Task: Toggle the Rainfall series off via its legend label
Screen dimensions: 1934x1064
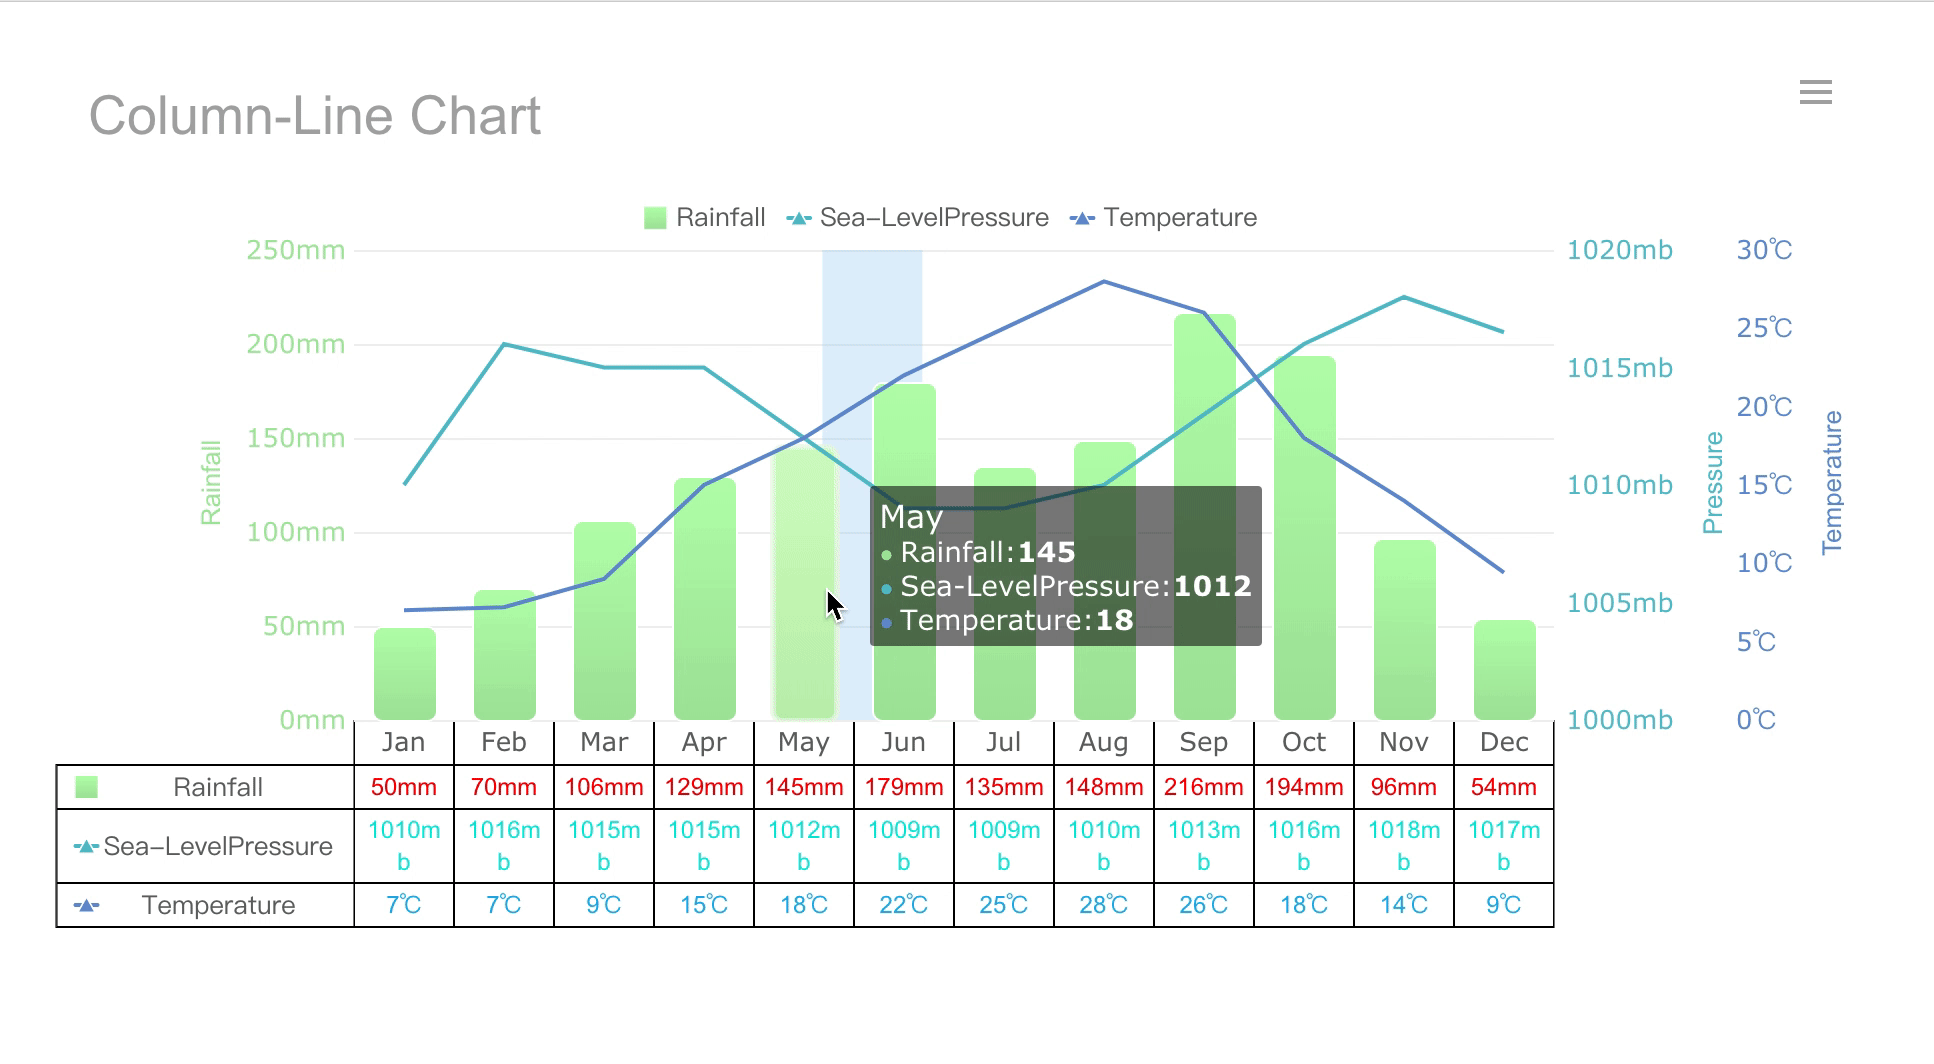Action: point(721,217)
